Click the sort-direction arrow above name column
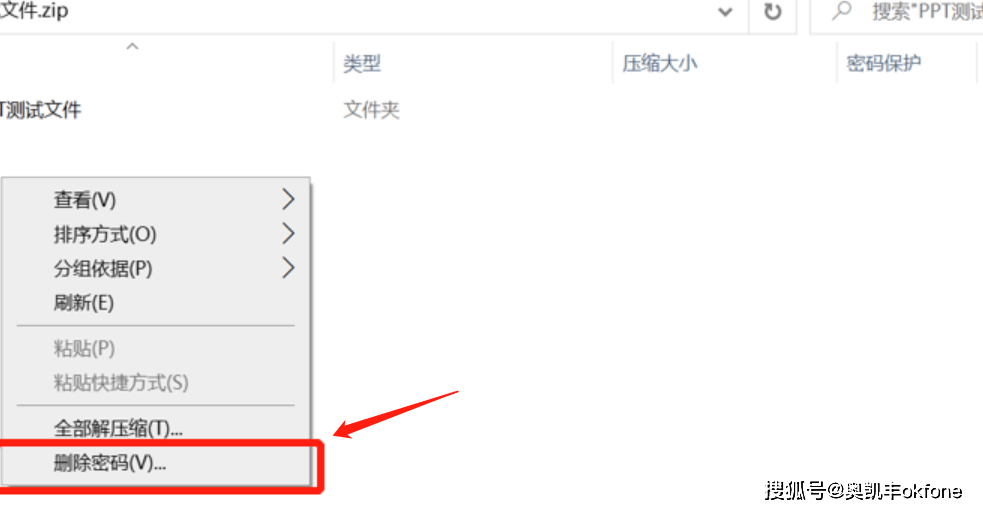Screen dimensions: 983x512 coord(132,46)
